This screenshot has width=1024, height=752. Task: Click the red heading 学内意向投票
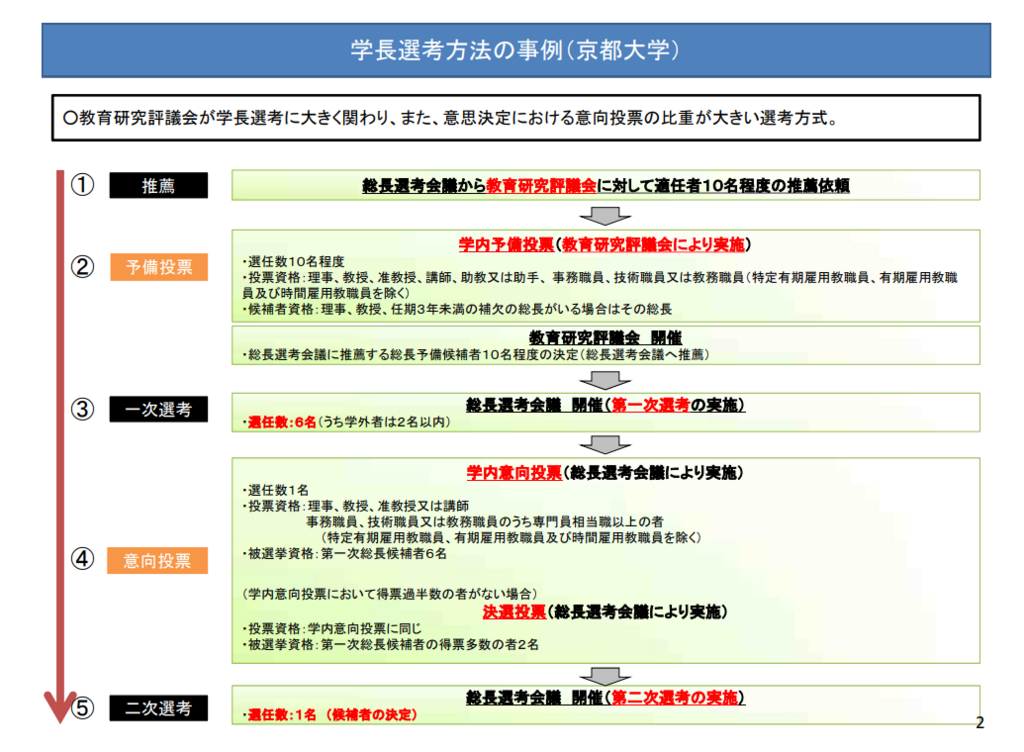pos(514,473)
